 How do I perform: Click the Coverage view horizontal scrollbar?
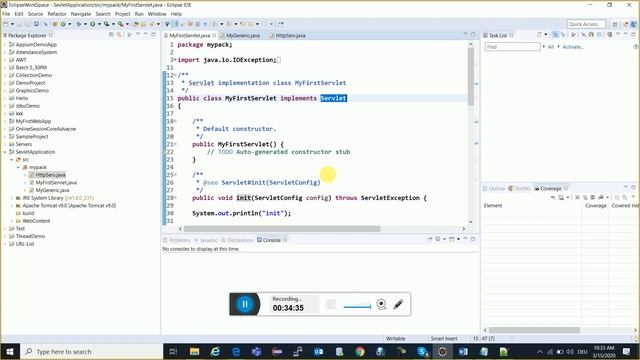(x=534, y=330)
